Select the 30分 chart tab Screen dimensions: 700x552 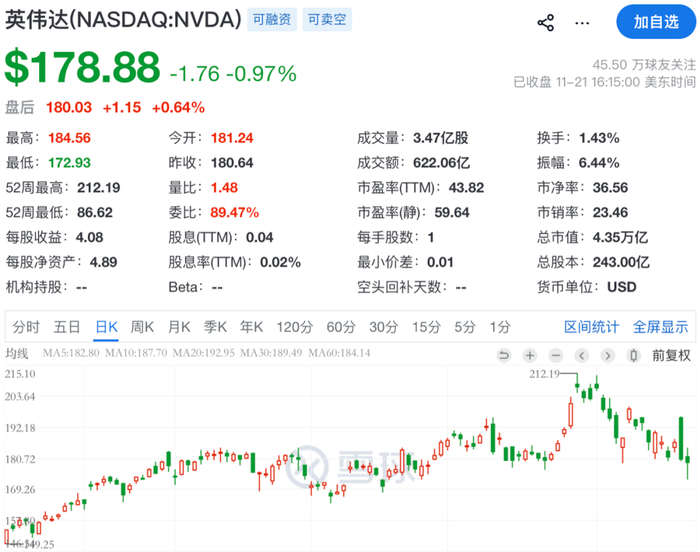[383, 327]
